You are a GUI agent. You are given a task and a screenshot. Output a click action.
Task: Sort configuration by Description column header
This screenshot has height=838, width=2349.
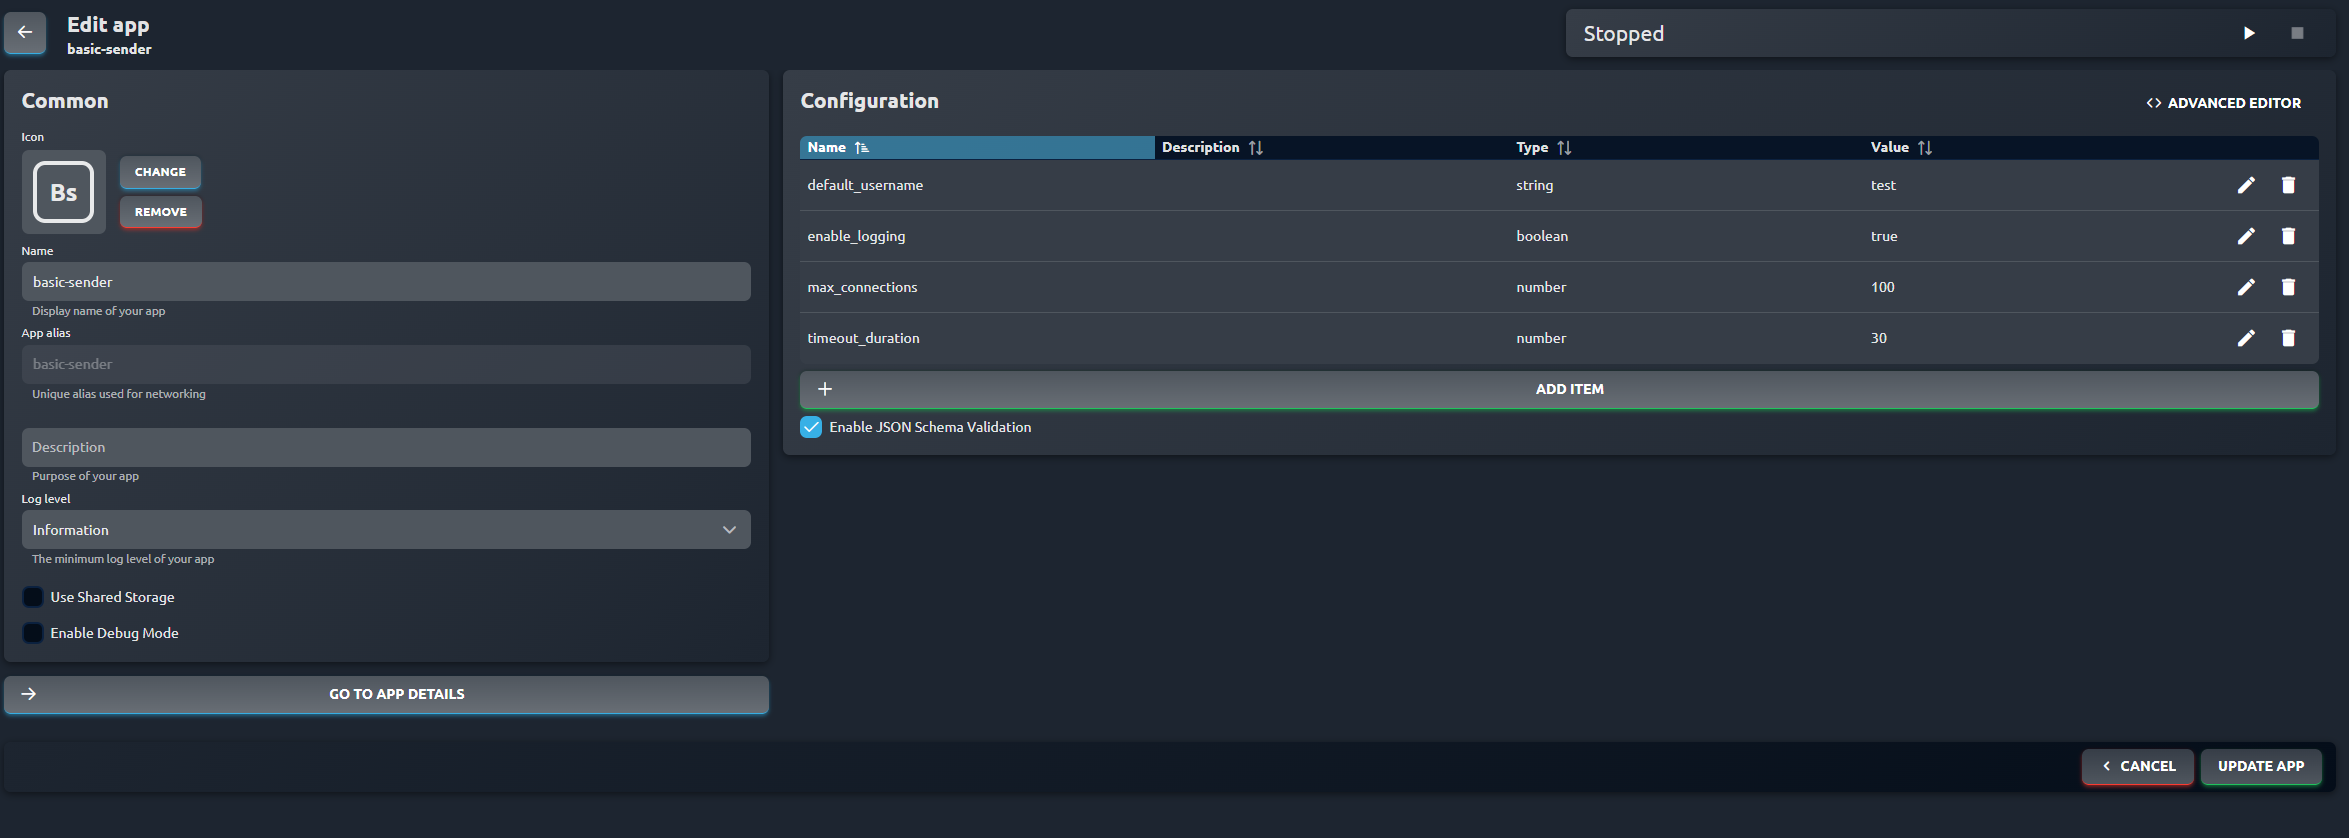tap(1212, 147)
